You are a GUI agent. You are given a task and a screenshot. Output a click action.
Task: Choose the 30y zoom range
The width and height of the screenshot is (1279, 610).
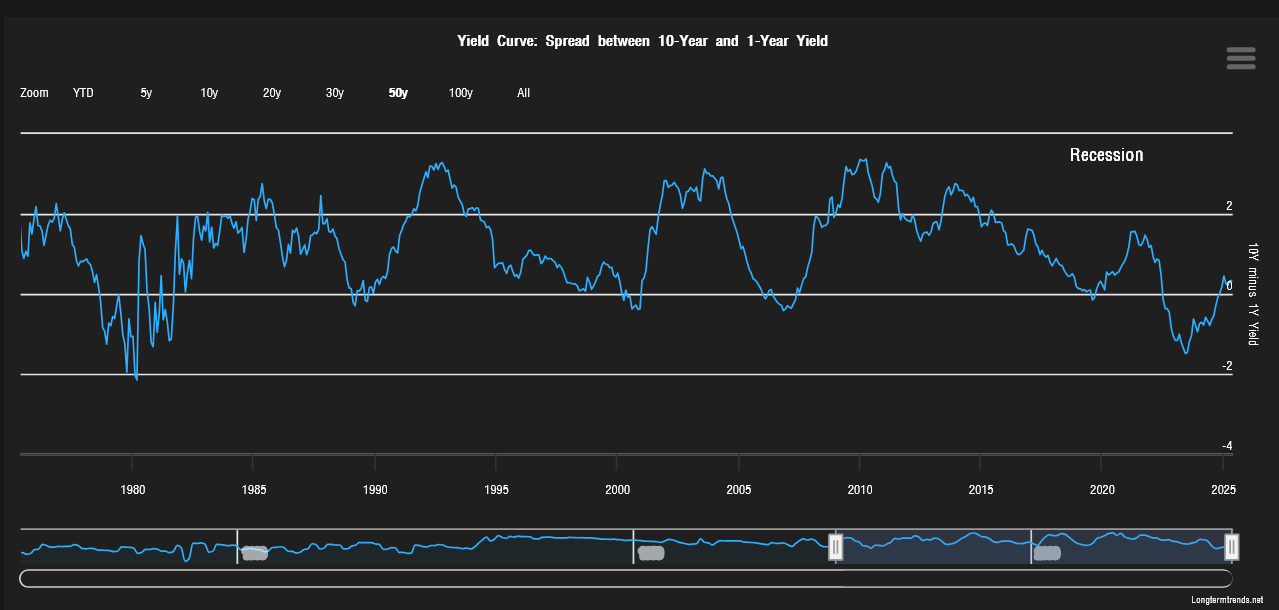tap(334, 93)
